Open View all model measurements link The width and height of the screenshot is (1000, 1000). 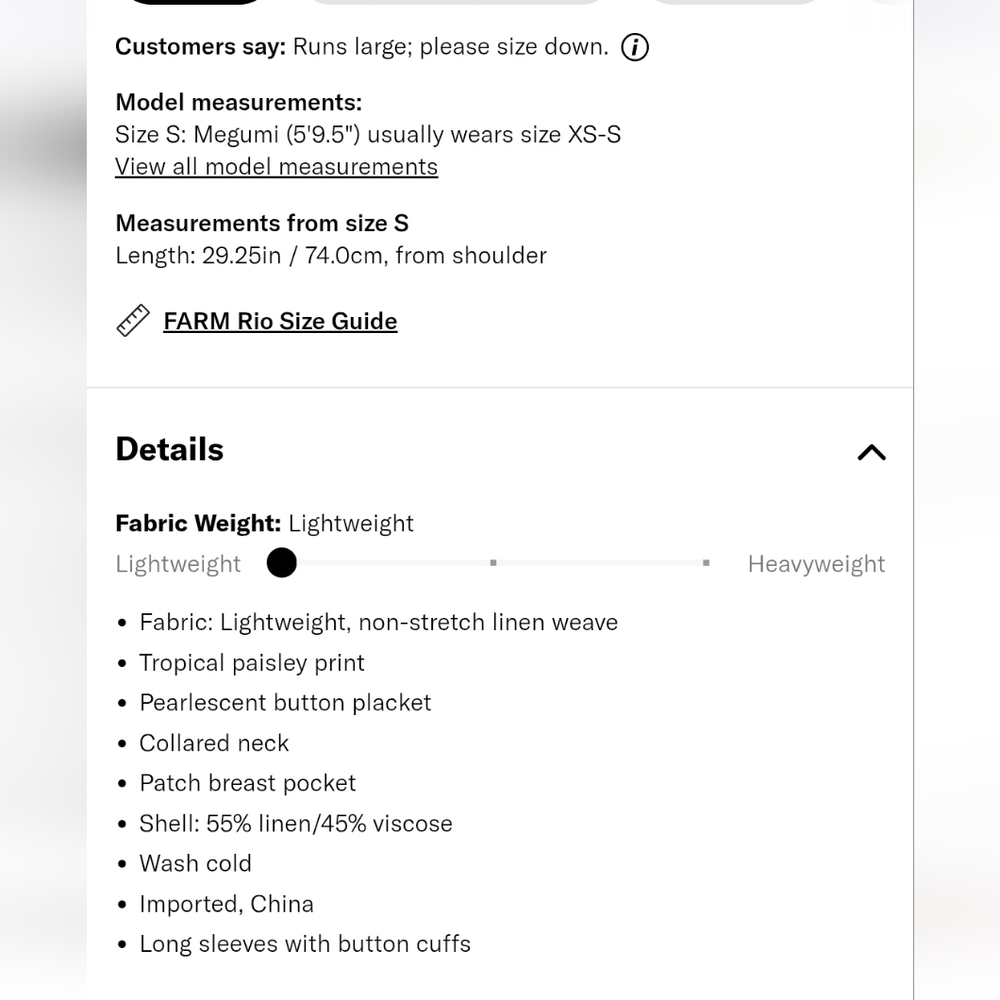pos(276,167)
